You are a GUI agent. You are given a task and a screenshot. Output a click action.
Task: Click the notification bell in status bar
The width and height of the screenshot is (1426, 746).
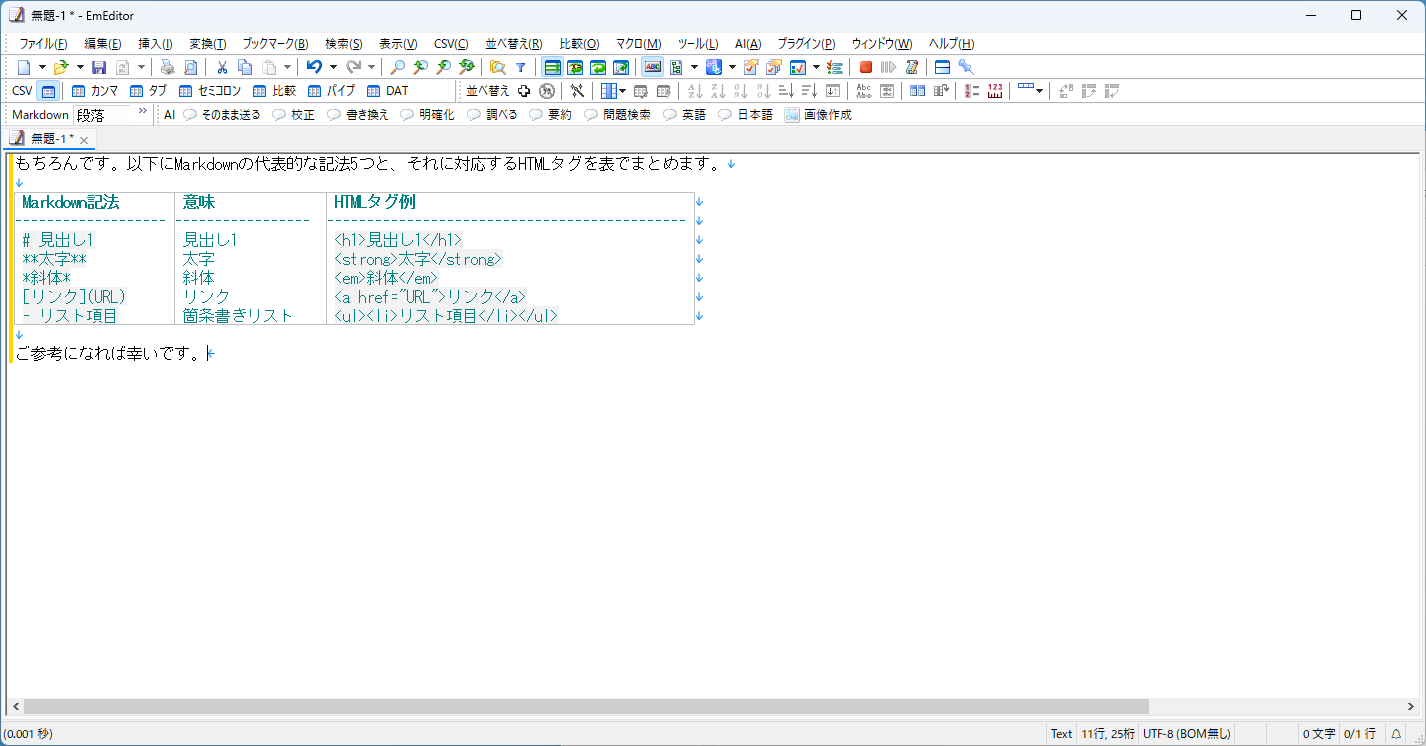click(1396, 734)
